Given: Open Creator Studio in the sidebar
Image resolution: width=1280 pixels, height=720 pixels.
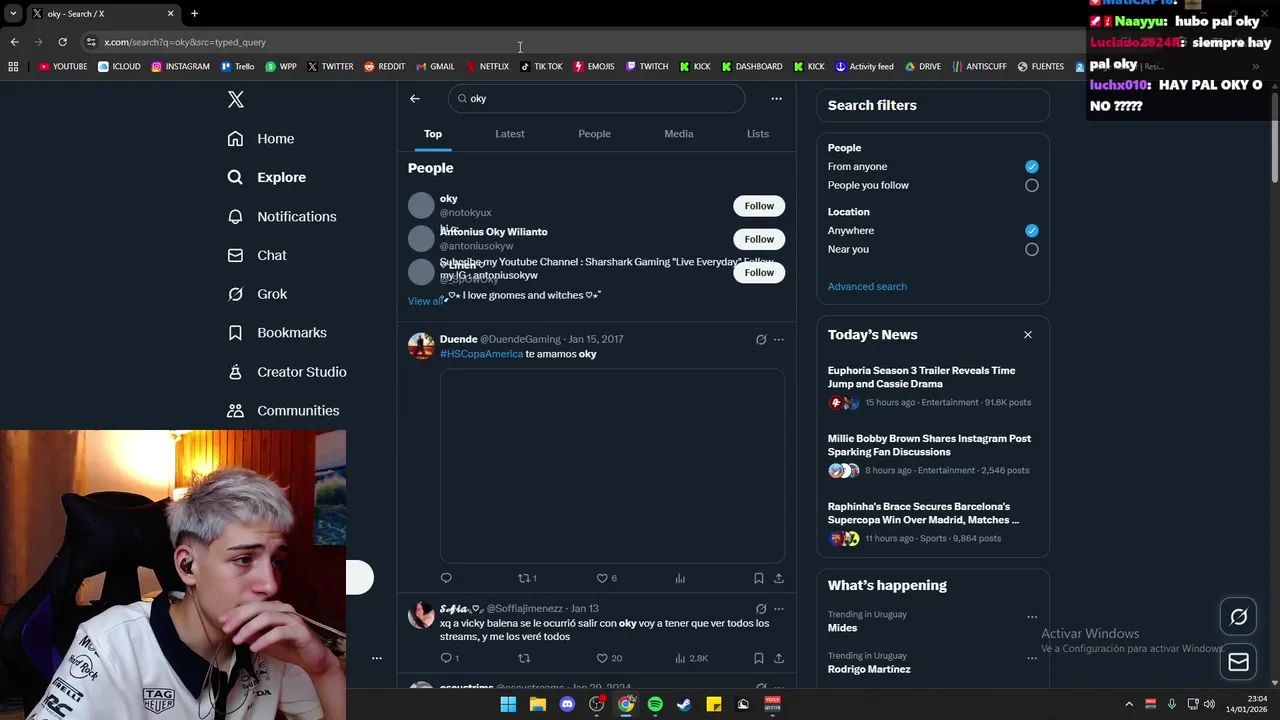Looking at the screenshot, I should (x=287, y=371).
